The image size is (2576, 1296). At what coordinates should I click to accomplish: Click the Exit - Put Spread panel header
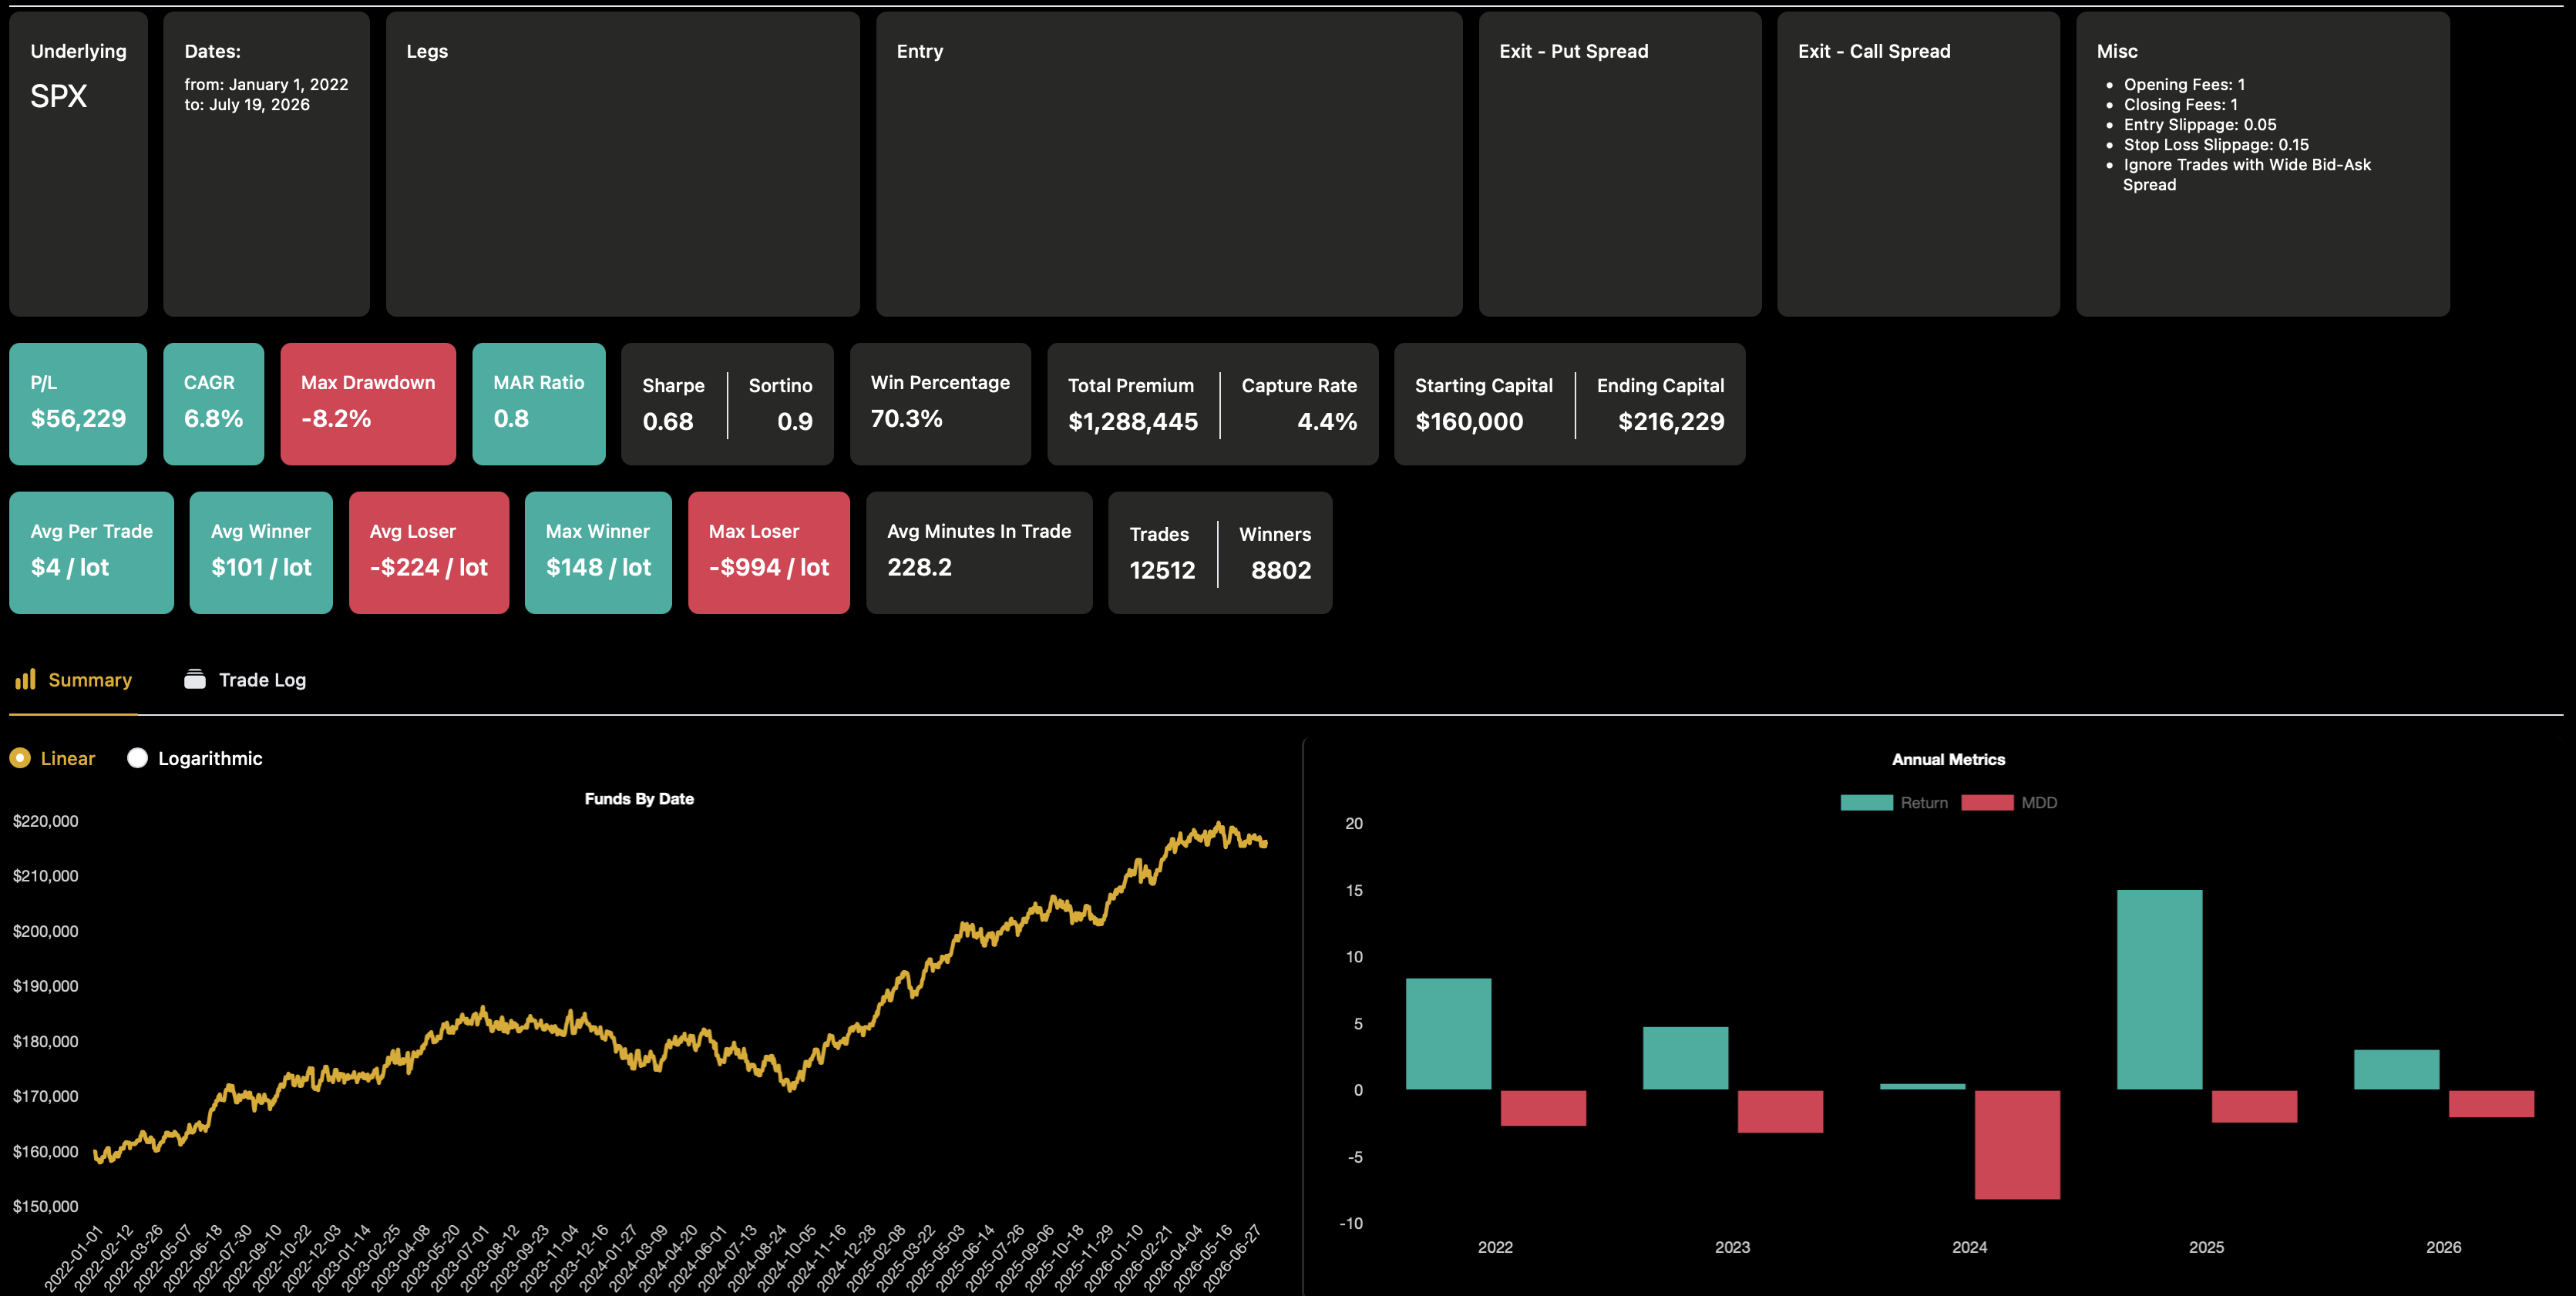point(1574,51)
